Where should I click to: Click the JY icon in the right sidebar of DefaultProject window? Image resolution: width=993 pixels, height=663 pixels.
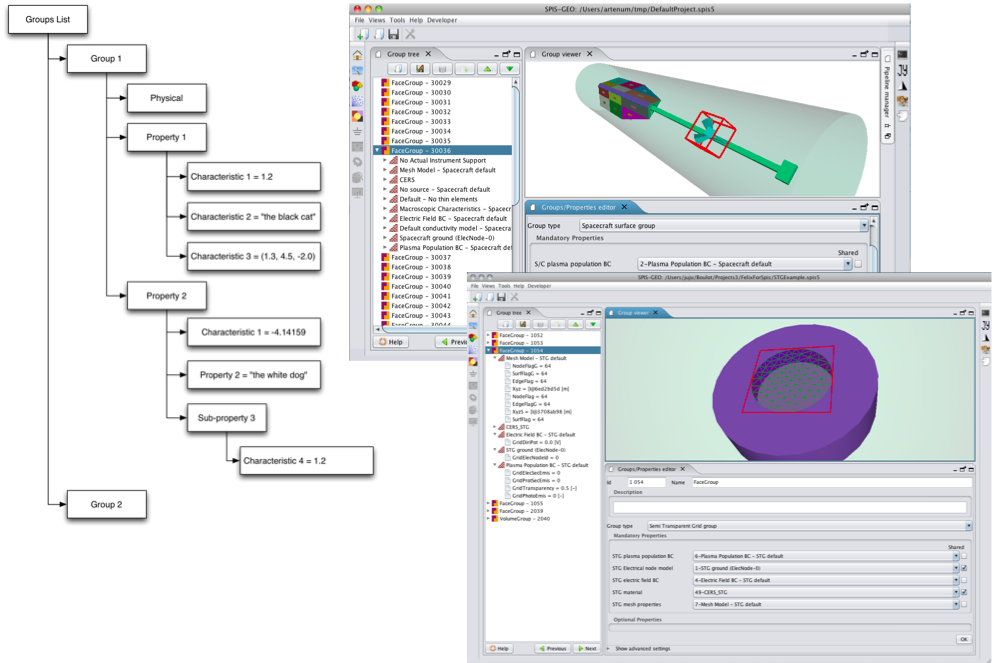pos(902,70)
